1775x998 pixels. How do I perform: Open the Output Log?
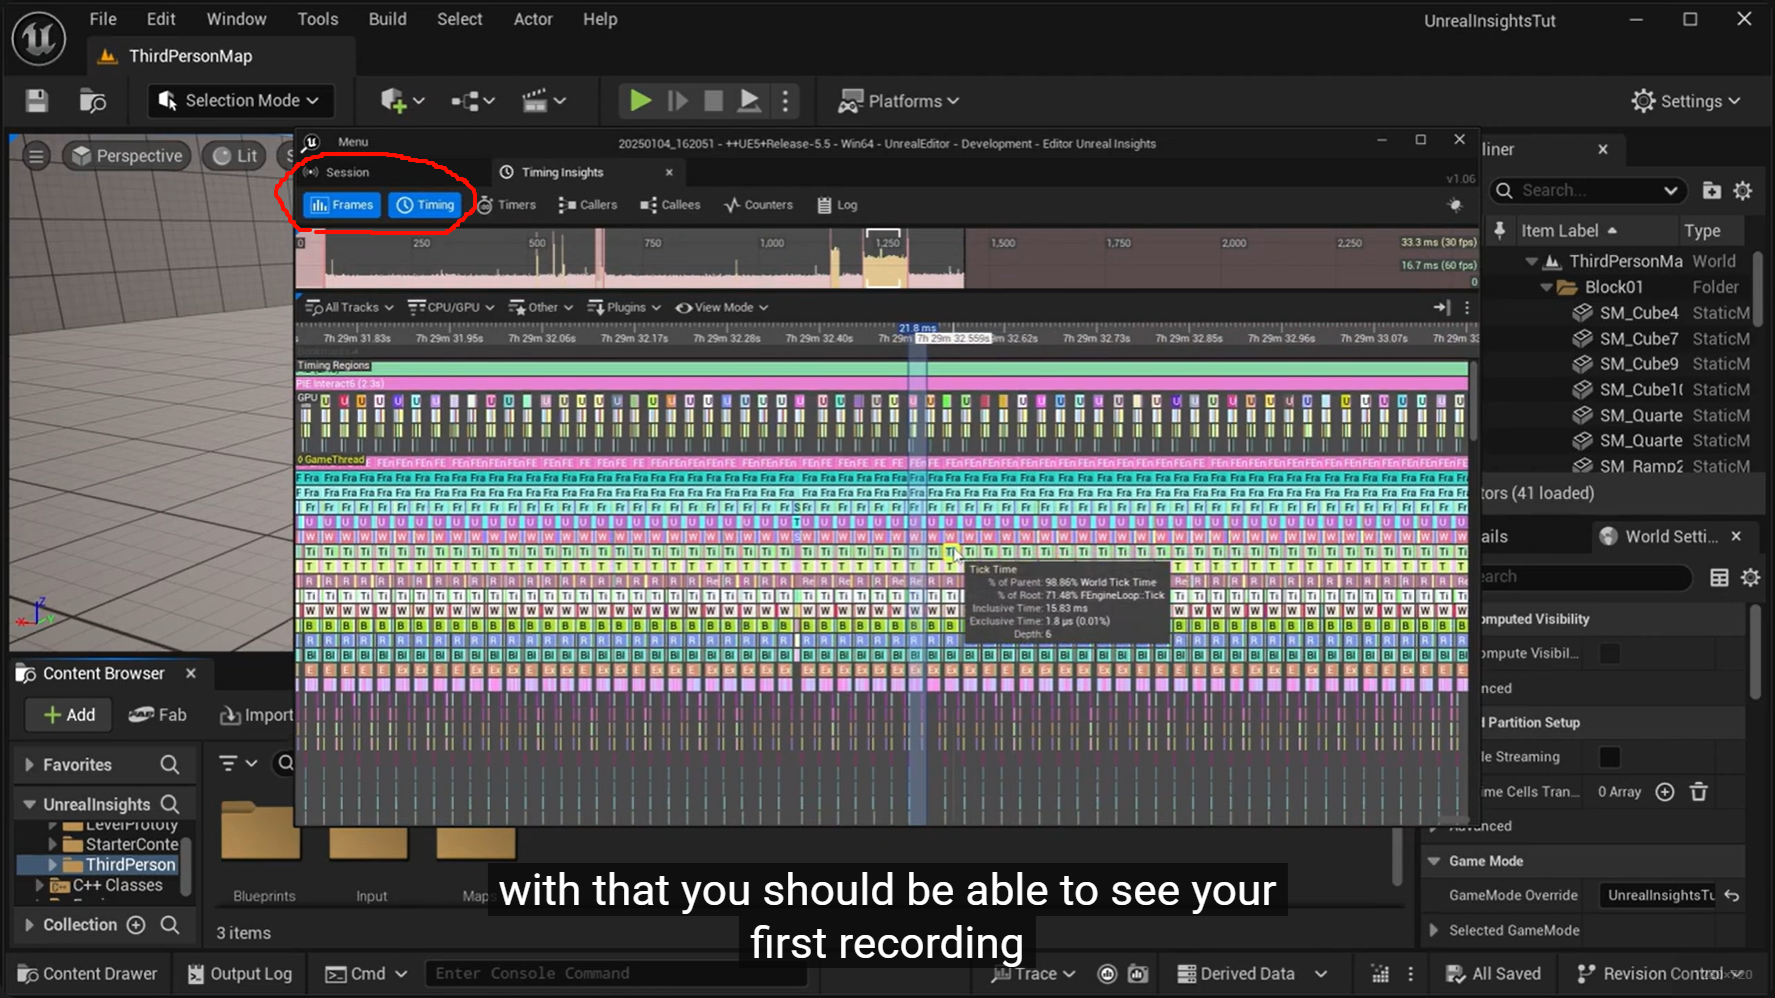click(240, 974)
